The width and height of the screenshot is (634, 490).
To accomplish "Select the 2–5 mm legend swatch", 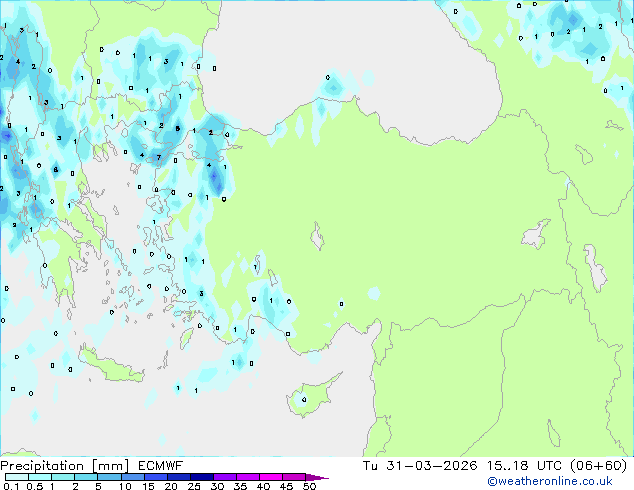I will point(86,477).
